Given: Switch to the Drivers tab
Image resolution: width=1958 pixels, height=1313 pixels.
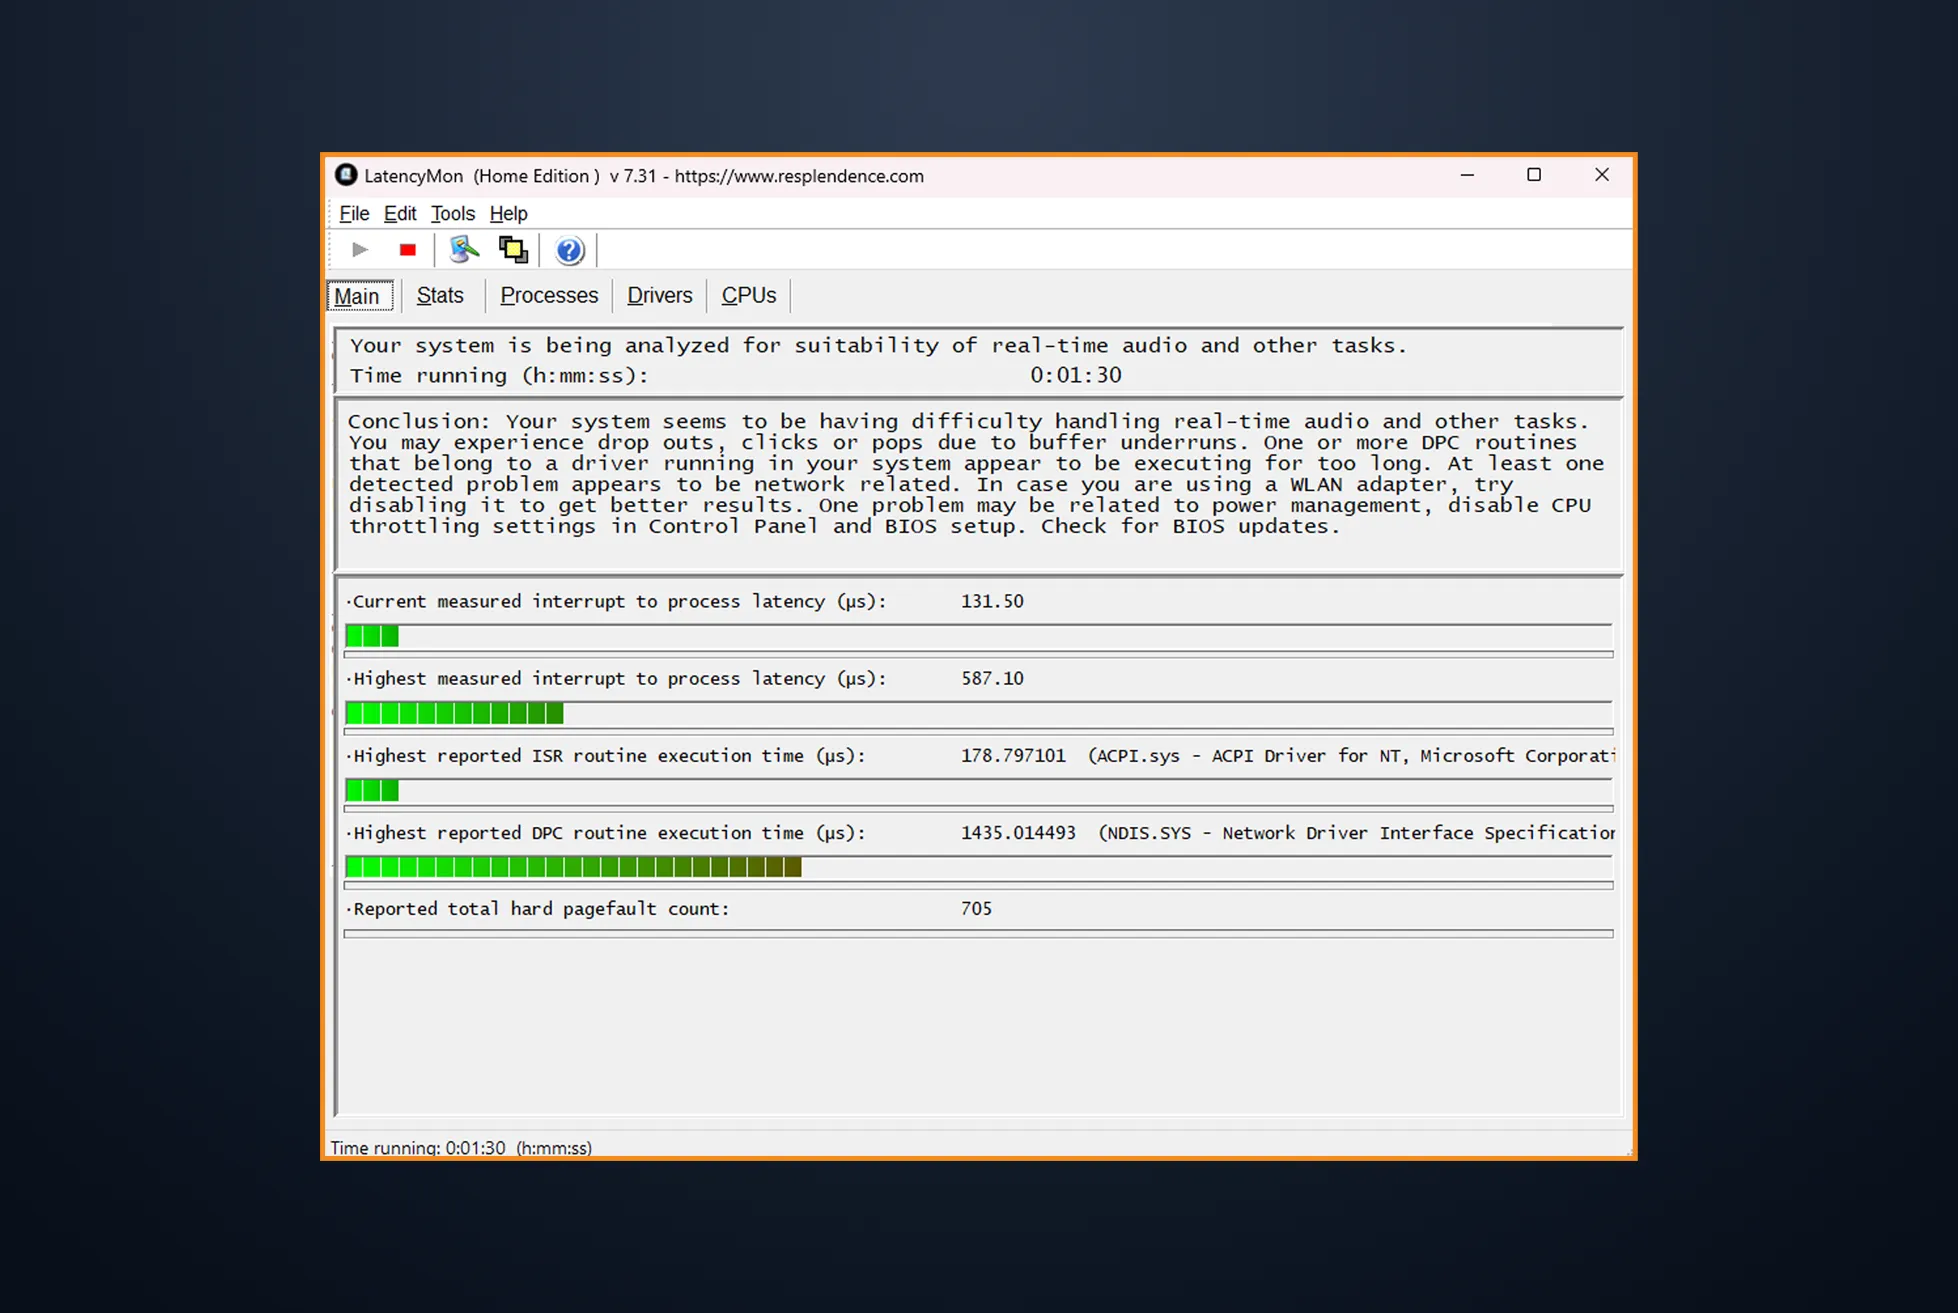Looking at the screenshot, I should click(x=660, y=296).
